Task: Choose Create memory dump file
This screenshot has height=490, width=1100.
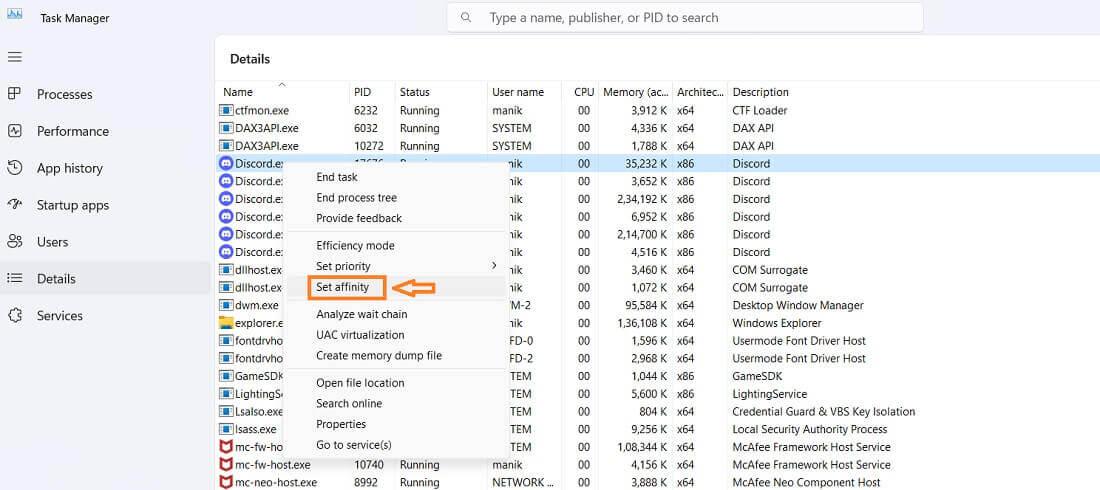Action: pyautogui.click(x=379, y=355)
